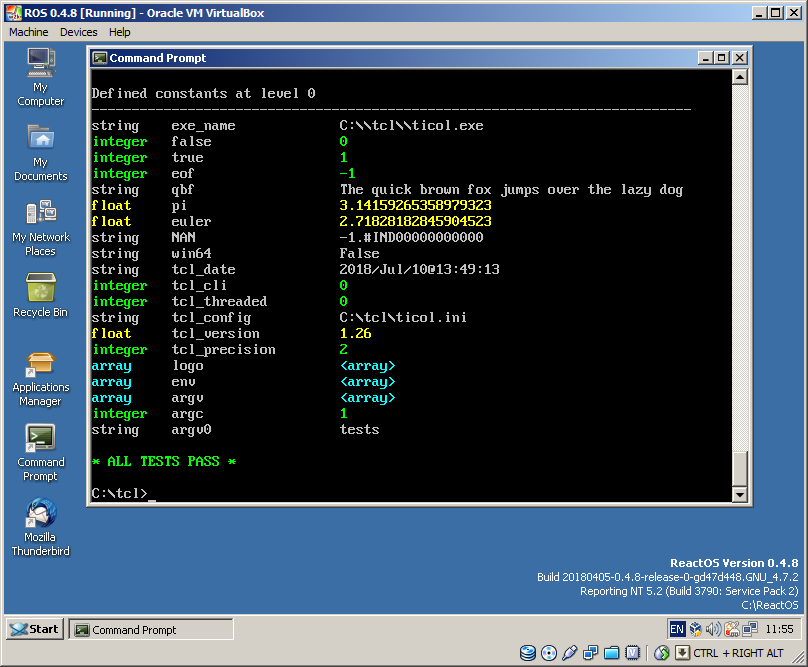This screenshot has width=808, height=667.
Task: Close the Command Prompt window
Action: 740,58
